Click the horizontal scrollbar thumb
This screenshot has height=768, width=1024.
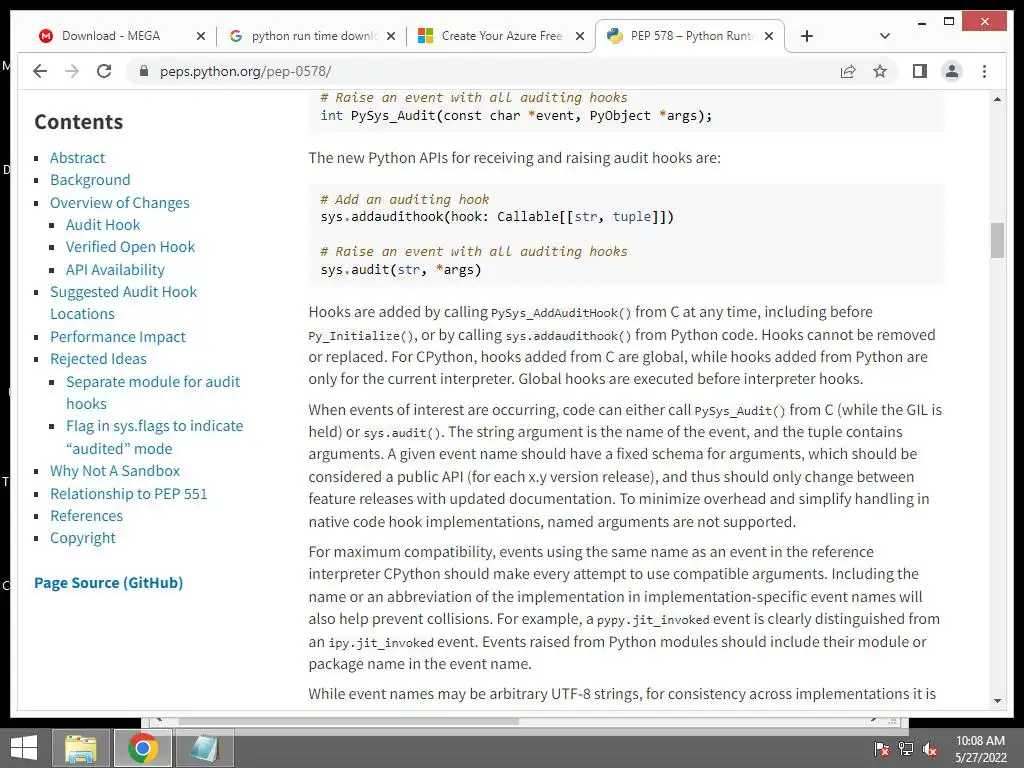click(348, 722)
